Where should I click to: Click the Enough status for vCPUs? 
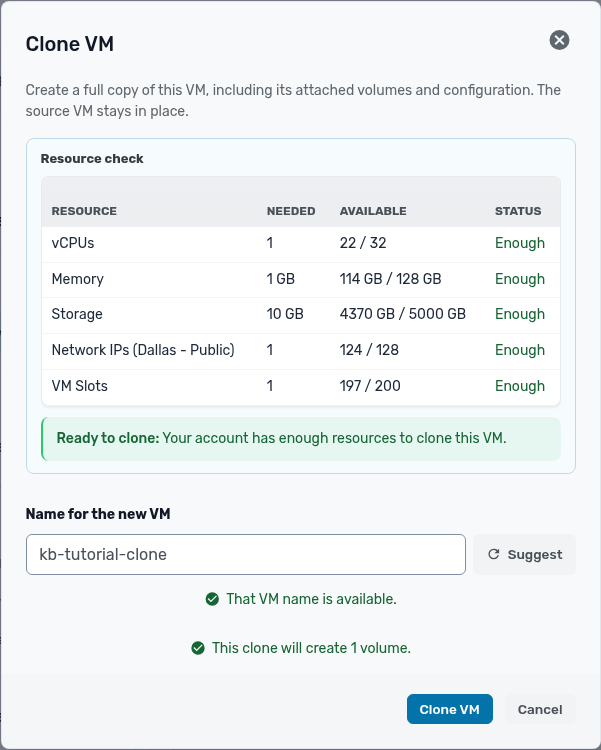(x=520, y=243)
